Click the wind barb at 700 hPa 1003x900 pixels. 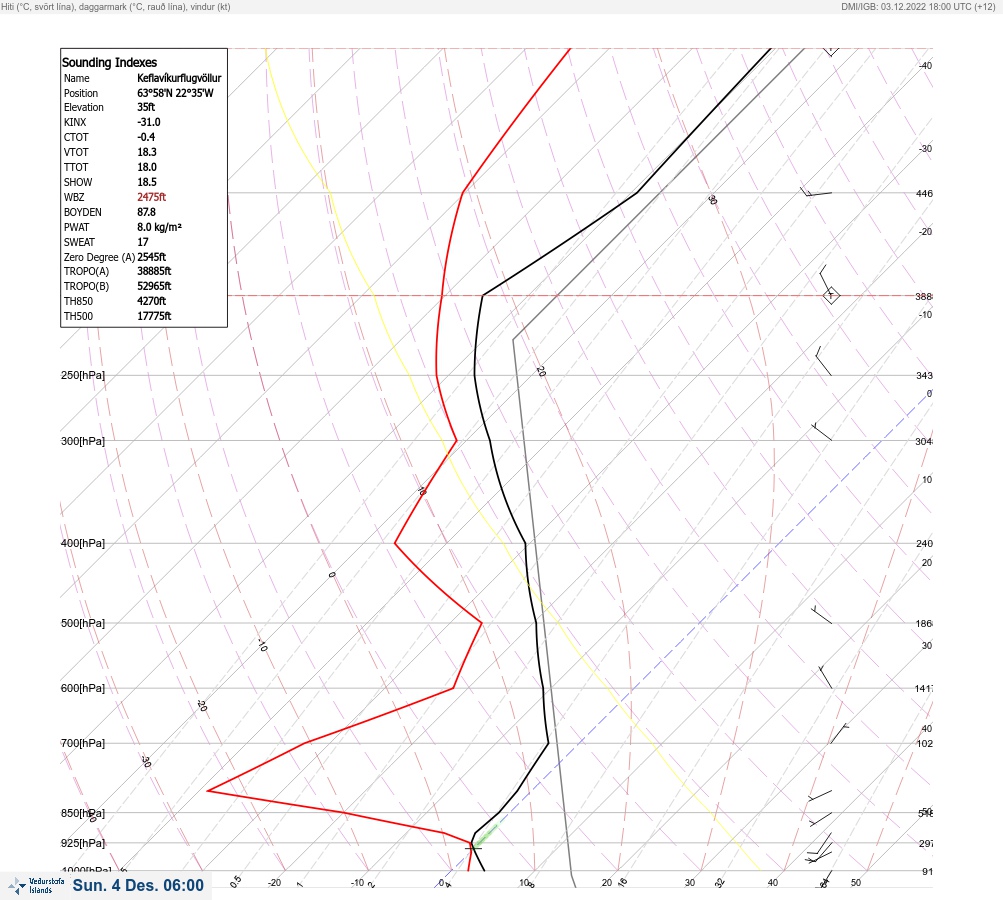point(839,734)
